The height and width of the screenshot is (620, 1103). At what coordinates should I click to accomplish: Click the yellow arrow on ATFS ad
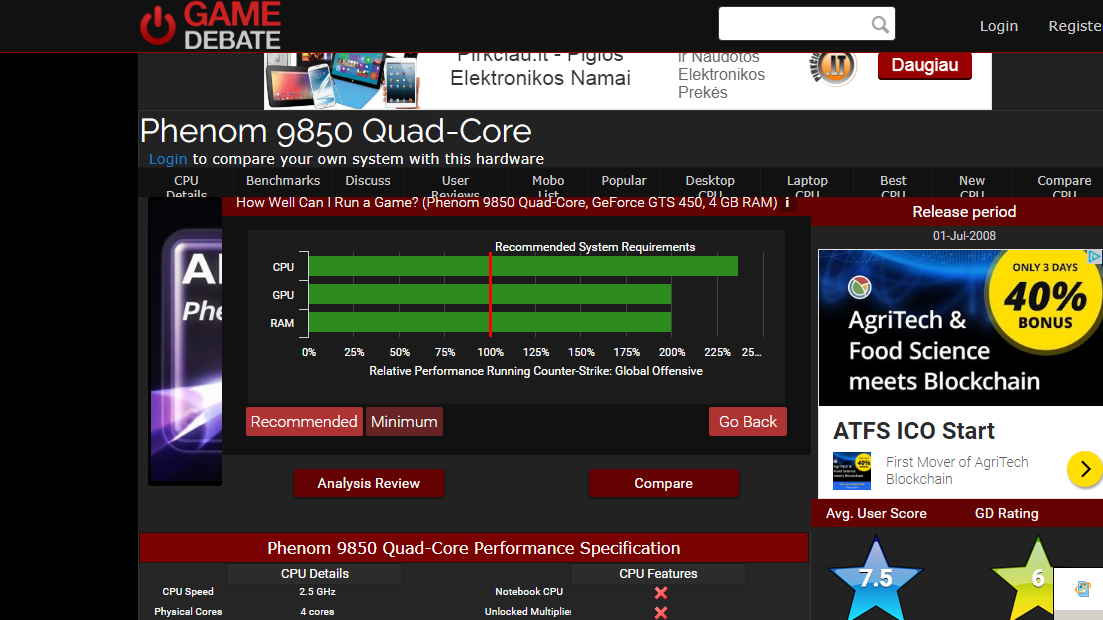click(x=1084, y=469)
